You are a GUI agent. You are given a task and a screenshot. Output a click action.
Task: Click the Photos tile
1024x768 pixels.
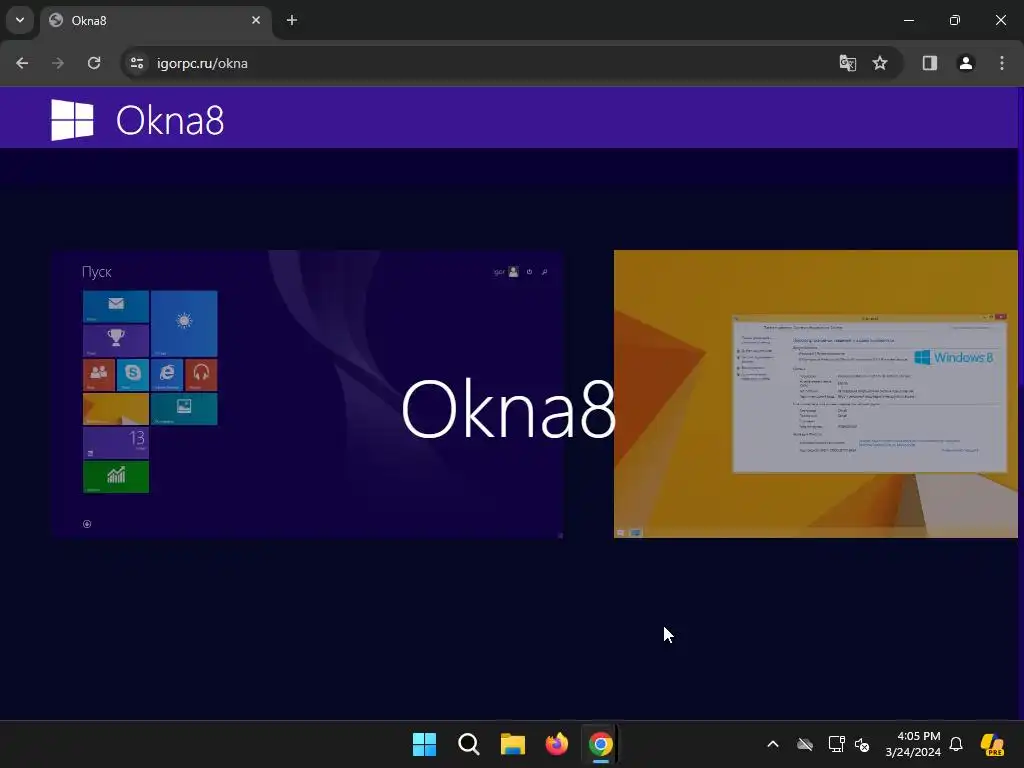pyautogui.click(x=184, y=409)
